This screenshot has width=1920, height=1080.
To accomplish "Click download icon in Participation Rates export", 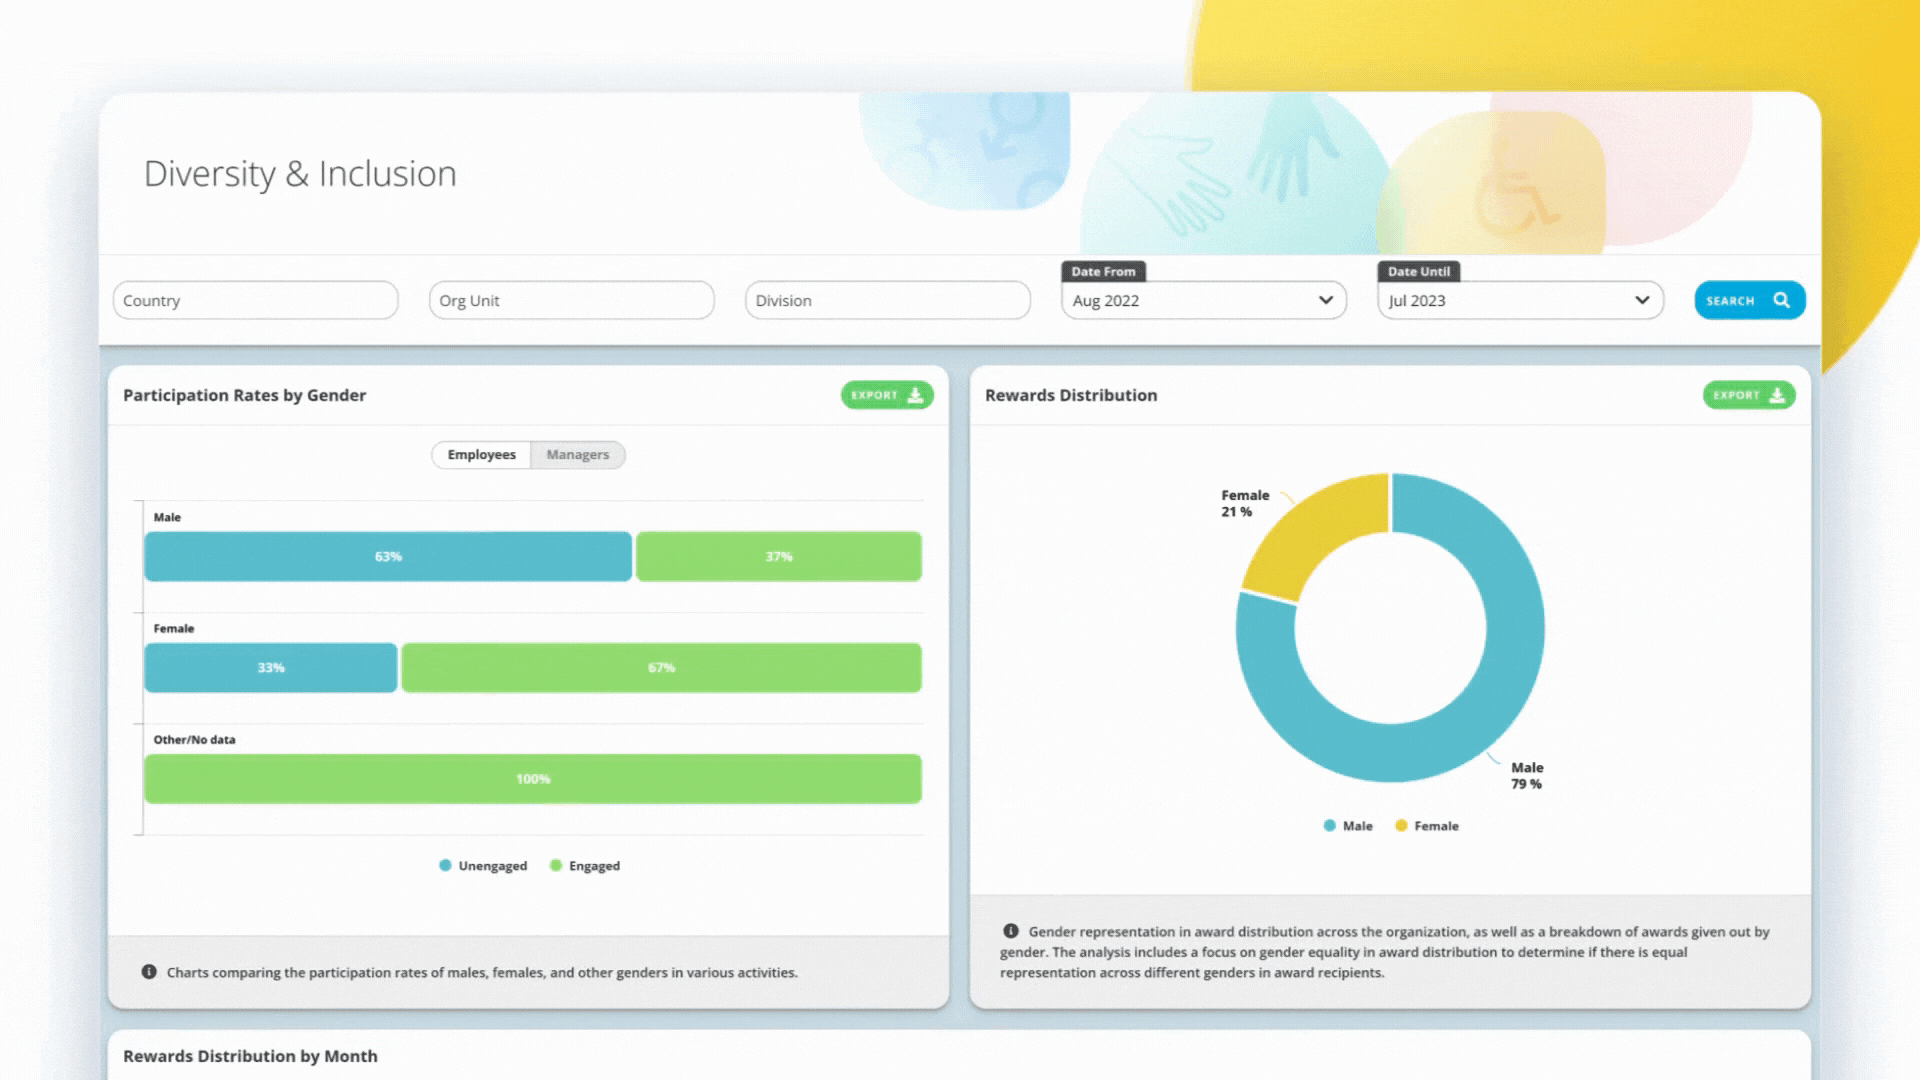I will click(914, 395).
